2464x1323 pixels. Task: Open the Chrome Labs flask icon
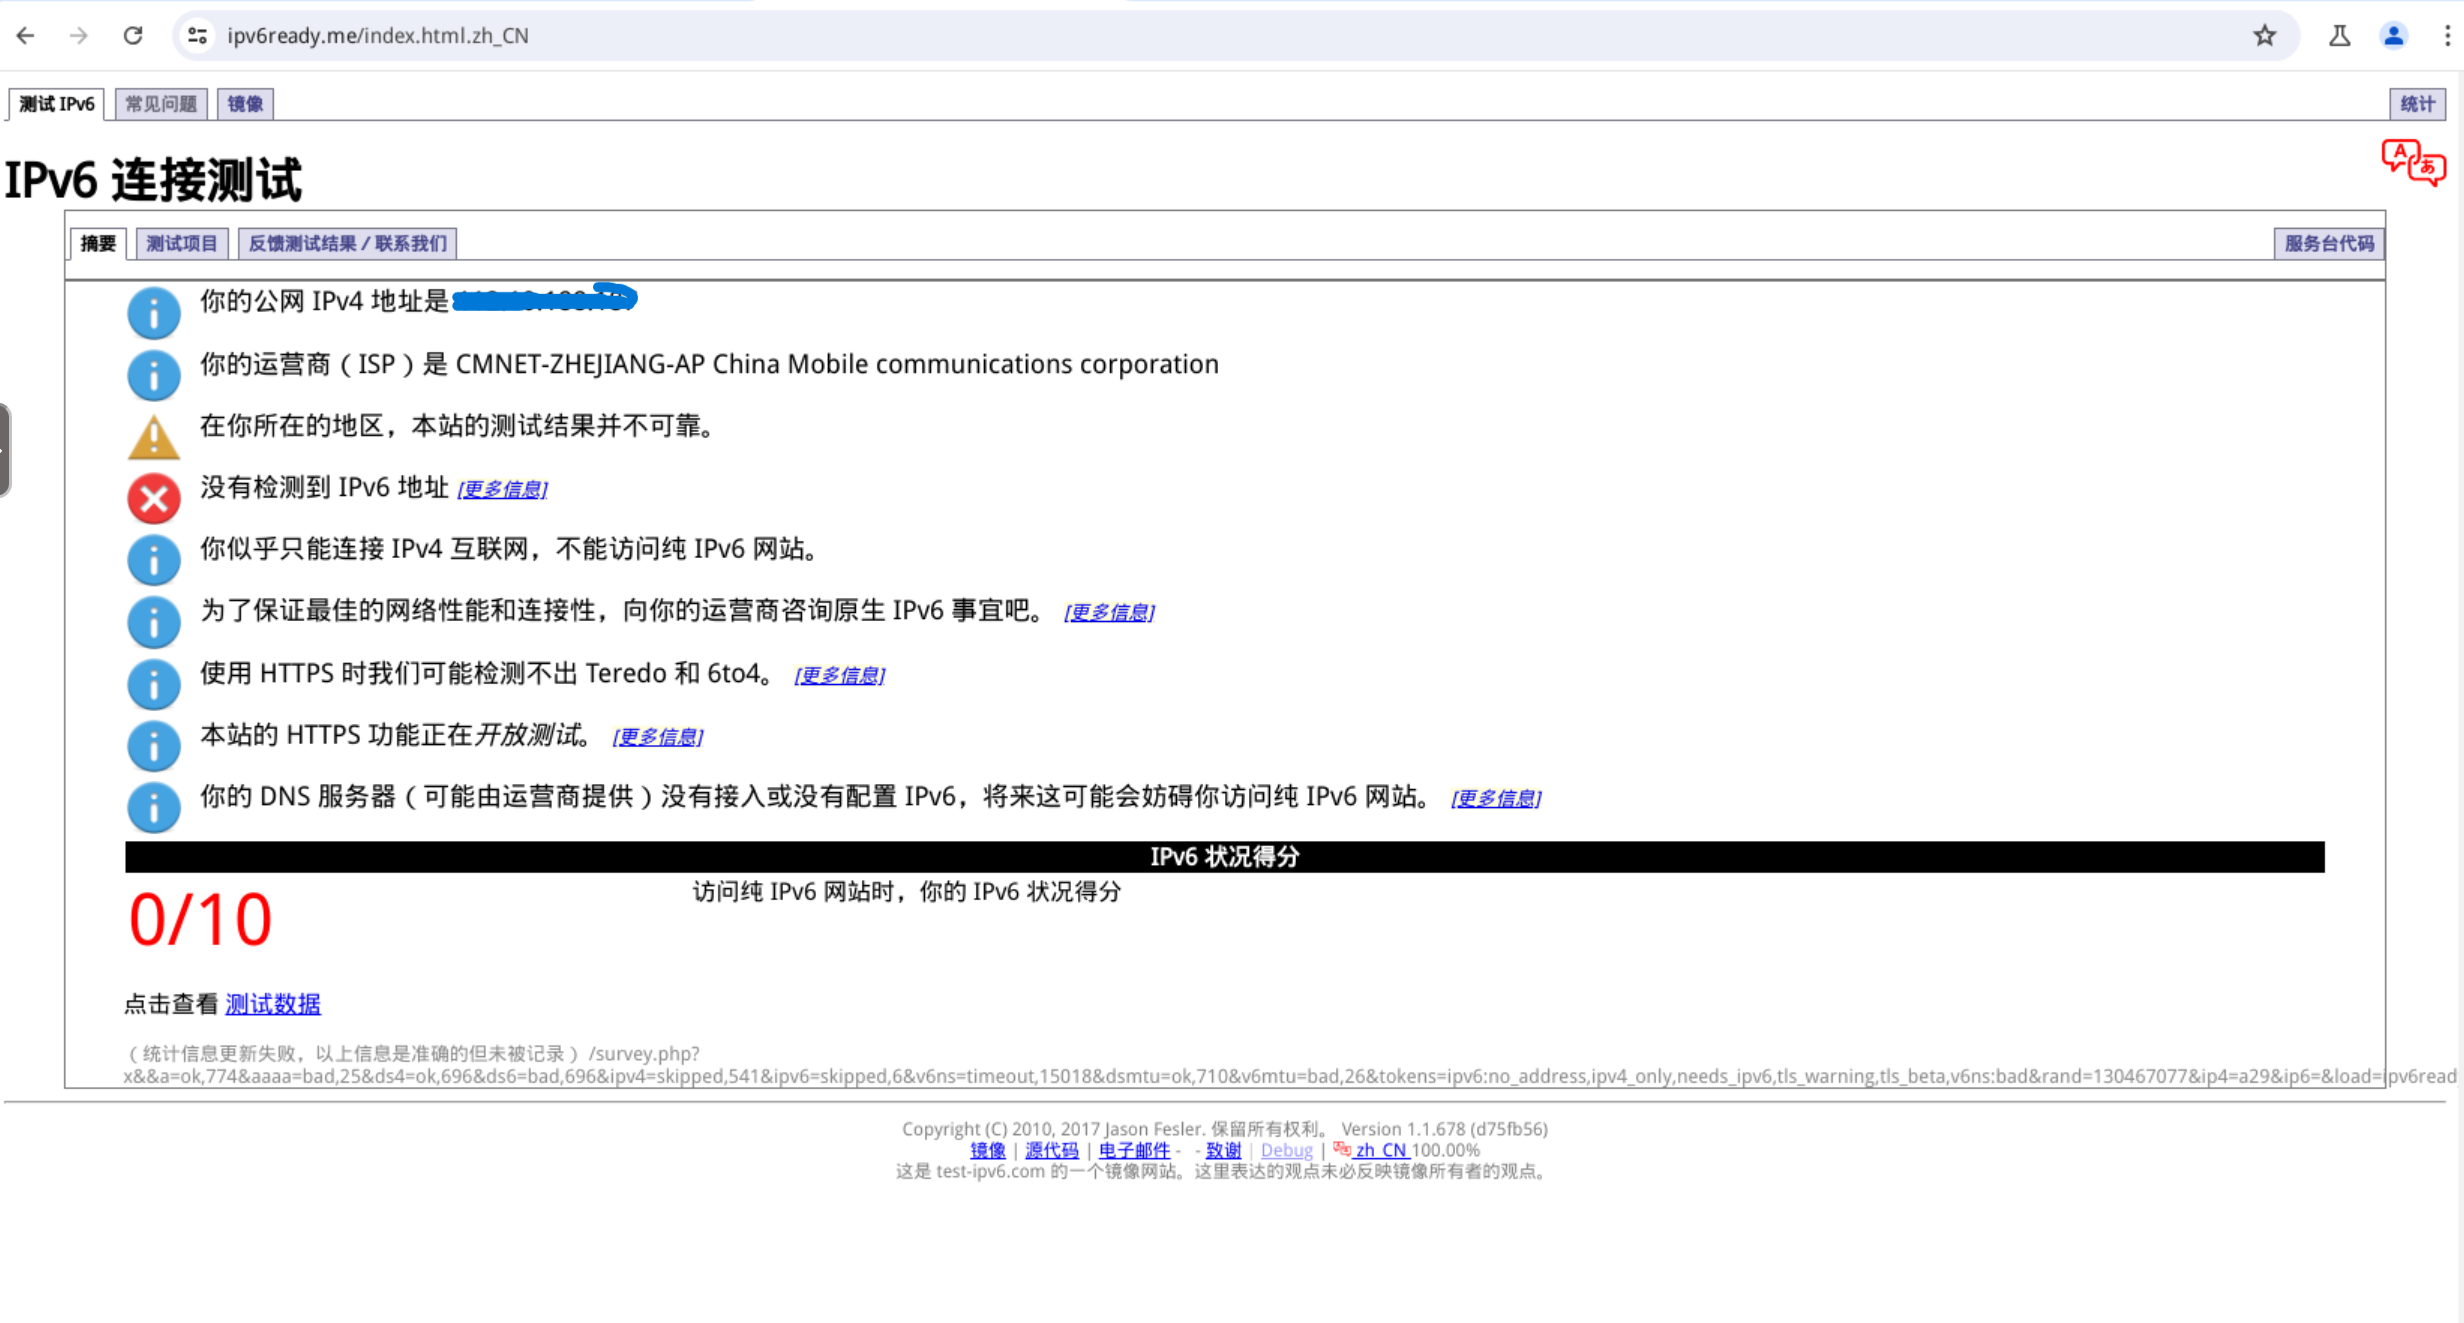pos(2339,36)
